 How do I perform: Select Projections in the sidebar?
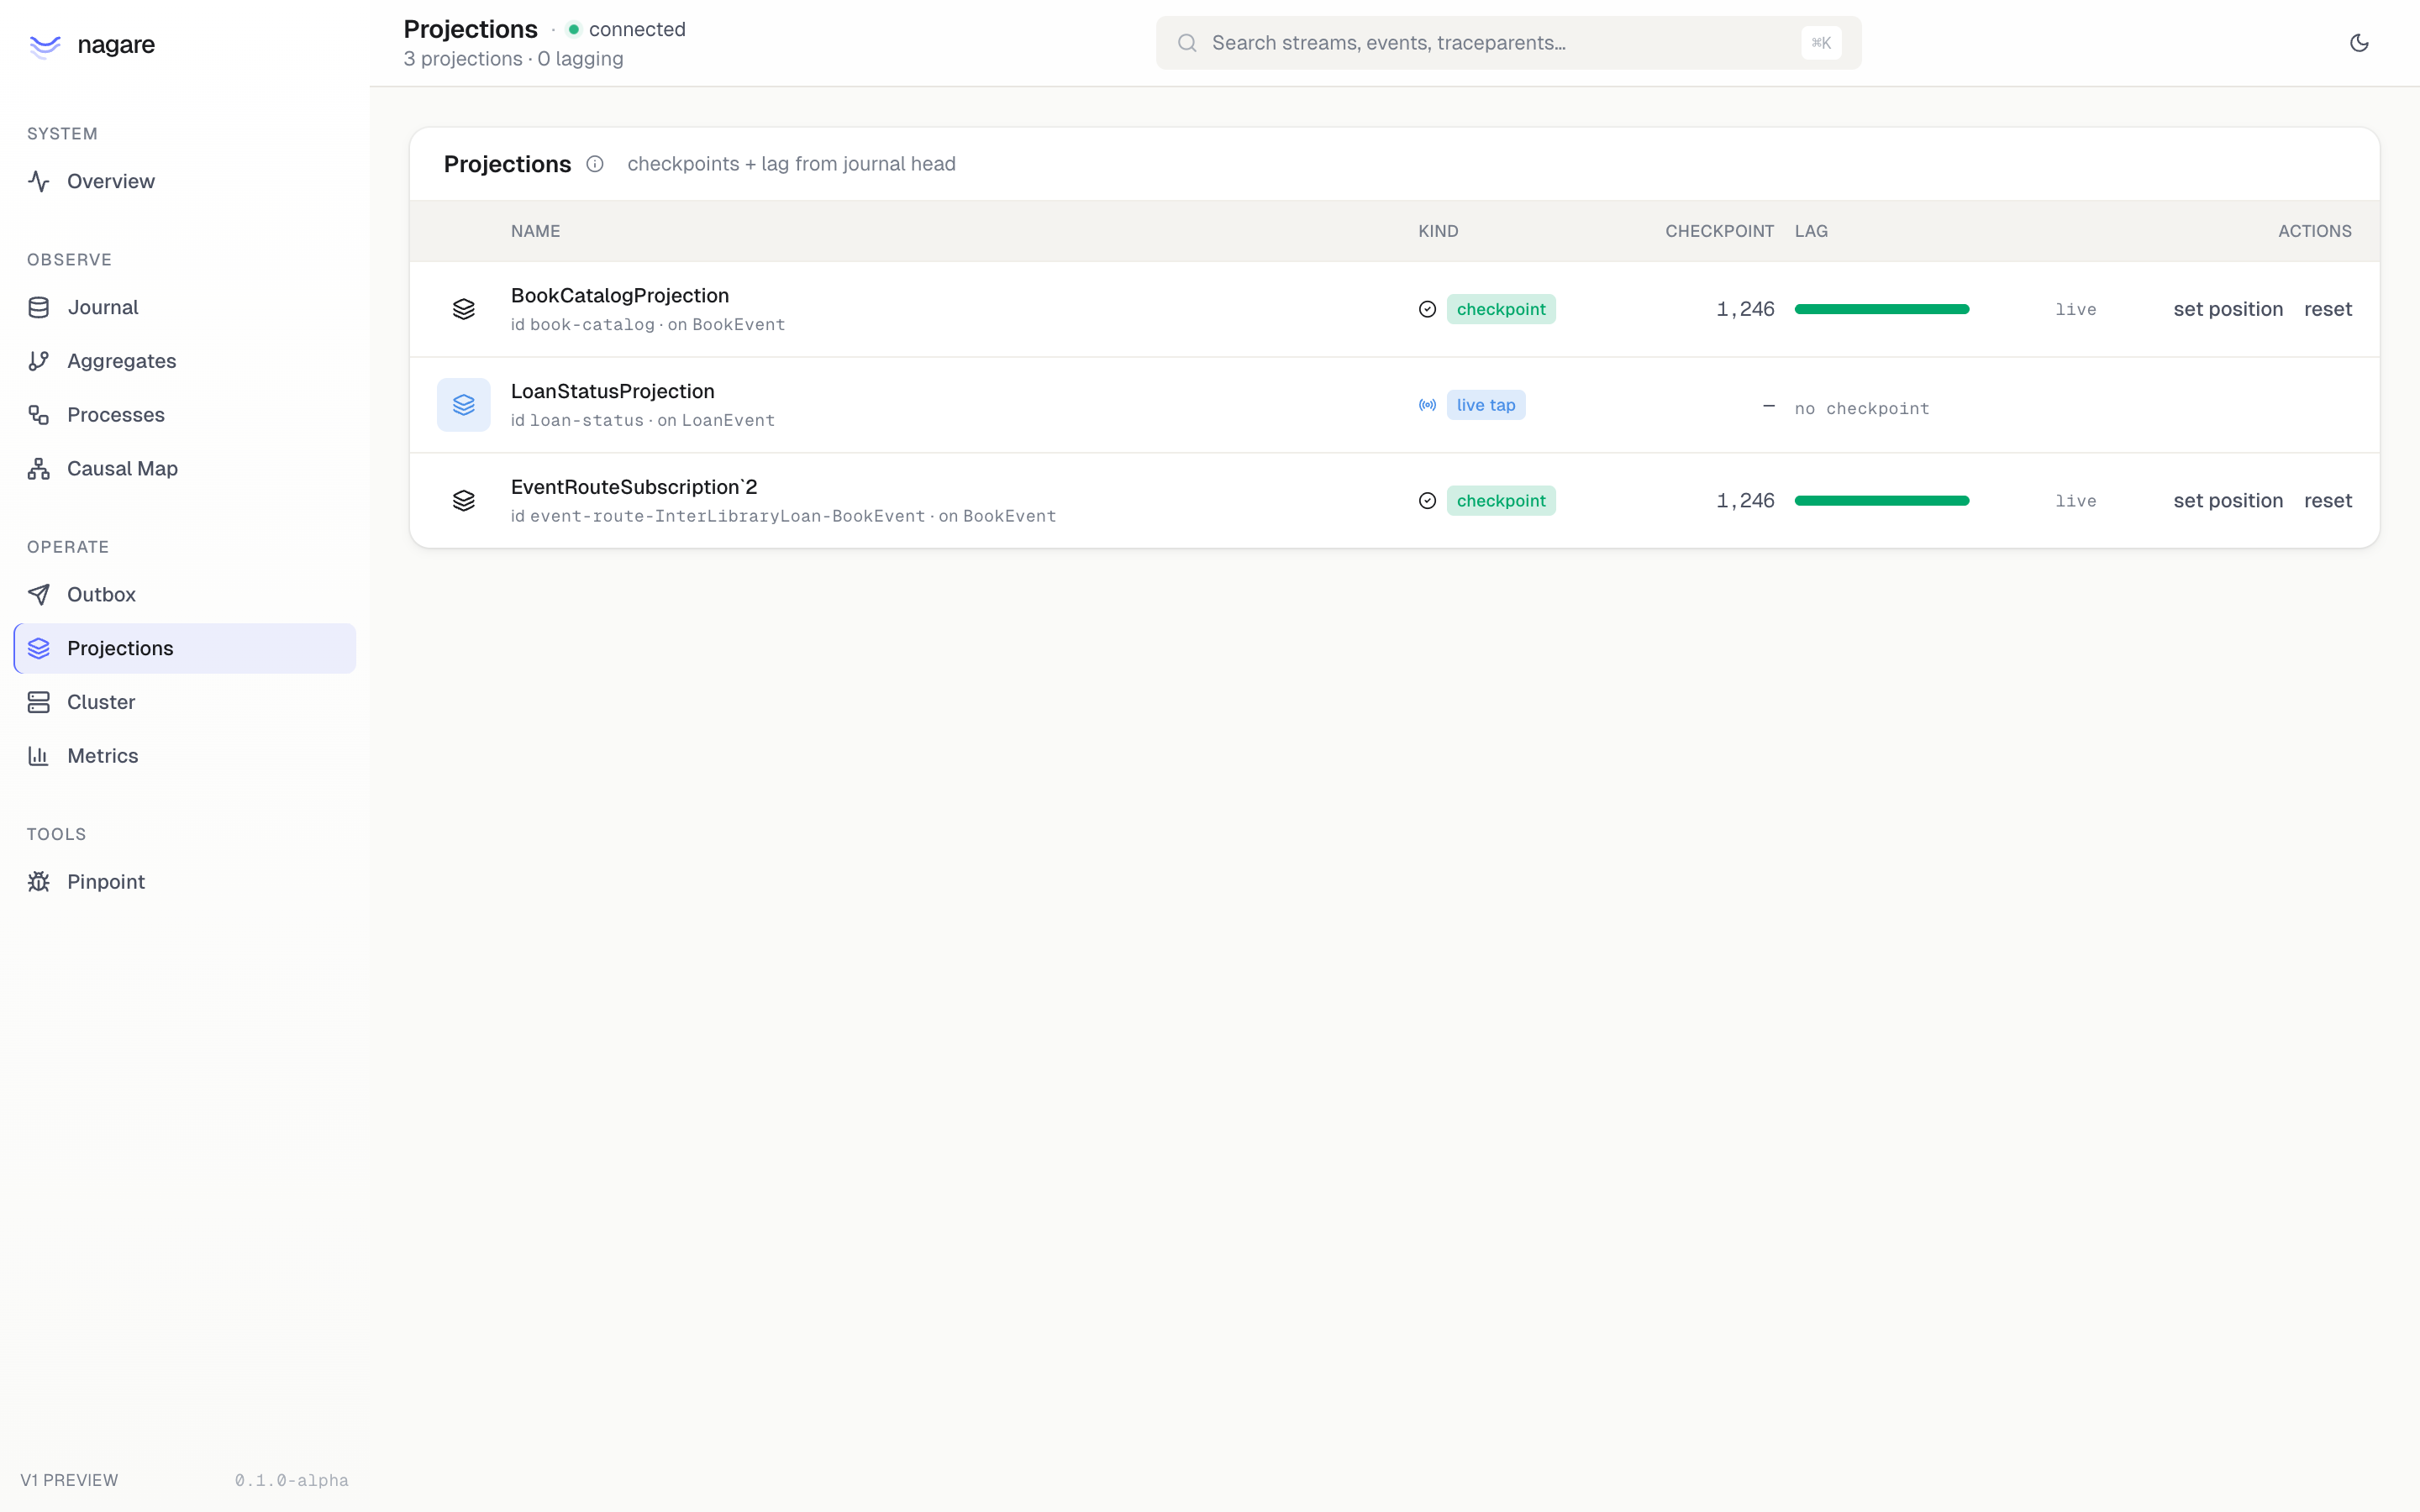(185, 649)
